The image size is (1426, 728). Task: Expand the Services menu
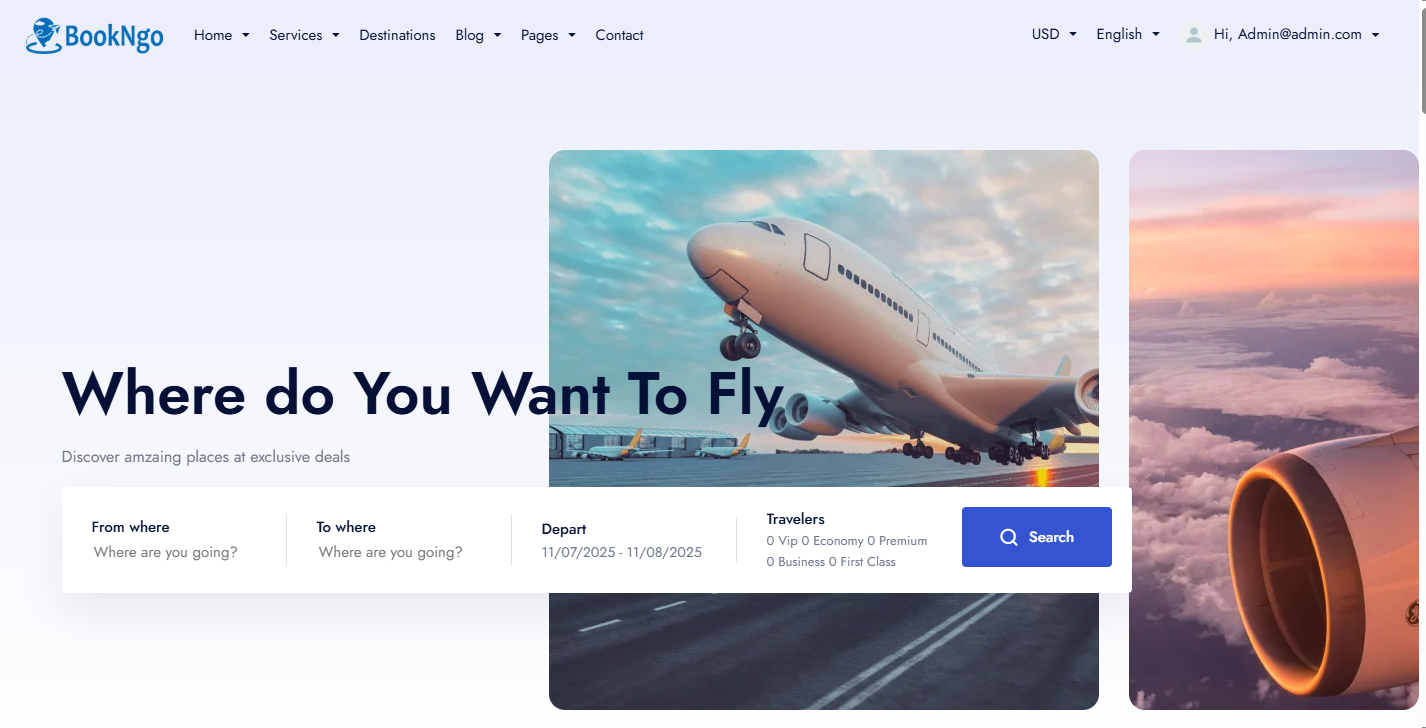[x=304, y=35]
